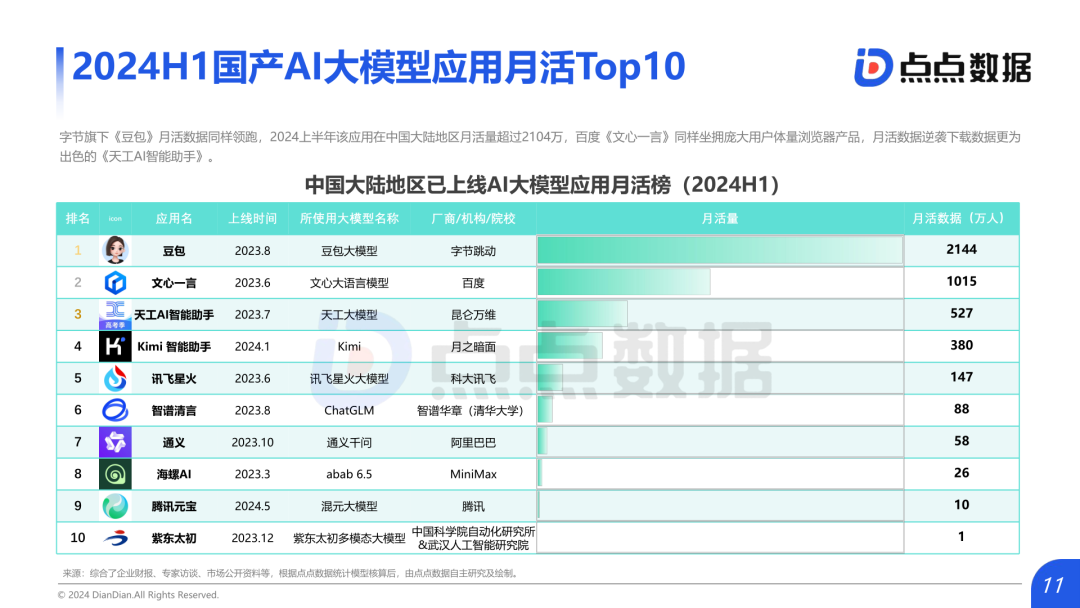Click the value 26 in 海螺AI row

point(962,473)
